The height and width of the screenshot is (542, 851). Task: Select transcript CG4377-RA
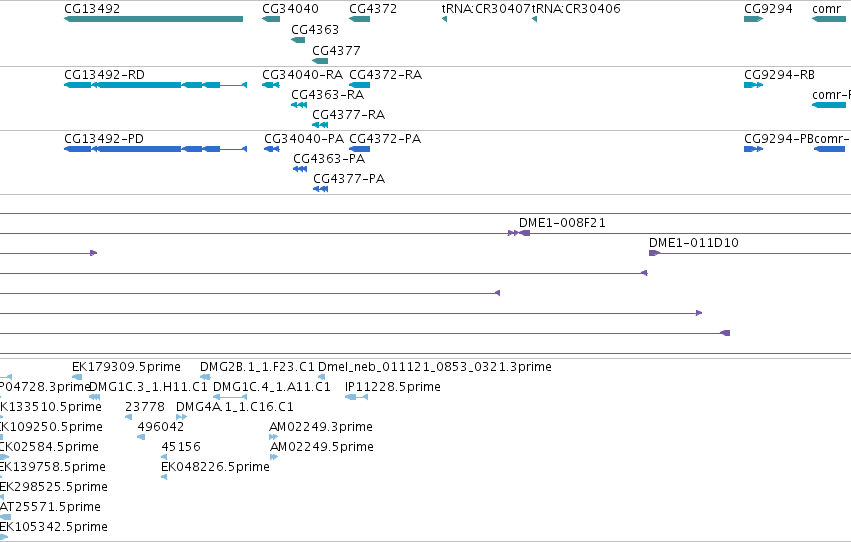pos(320,125)
